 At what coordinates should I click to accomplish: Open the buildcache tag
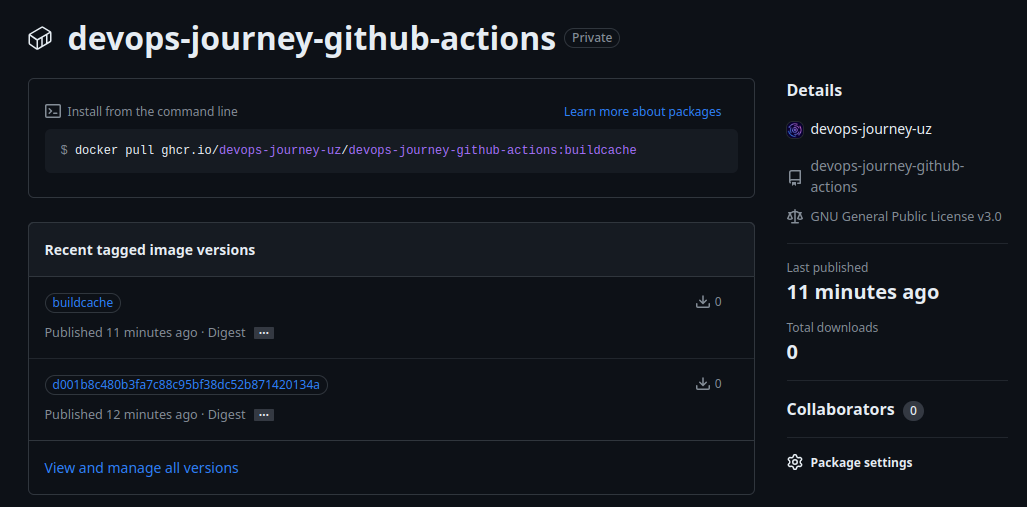pos(83,303)
